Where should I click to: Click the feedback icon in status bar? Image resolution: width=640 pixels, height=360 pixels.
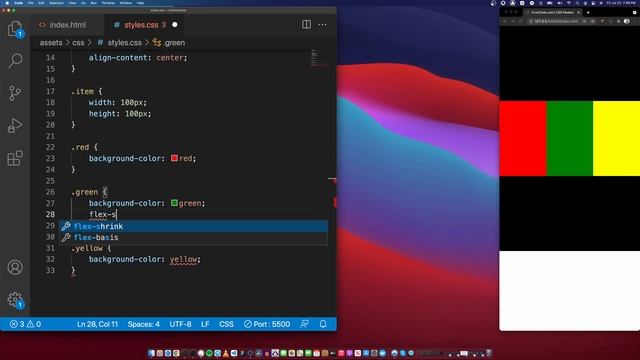pos(304,324)
